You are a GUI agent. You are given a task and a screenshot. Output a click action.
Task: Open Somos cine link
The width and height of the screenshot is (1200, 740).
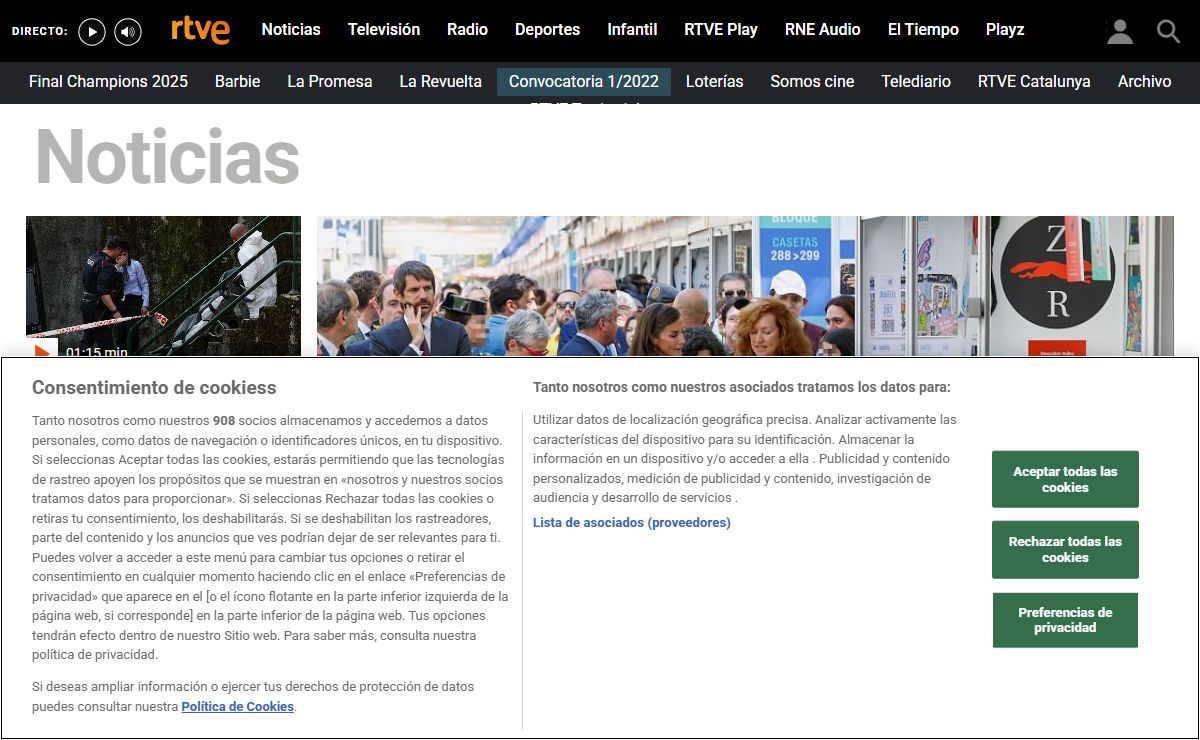click(812, 82)
